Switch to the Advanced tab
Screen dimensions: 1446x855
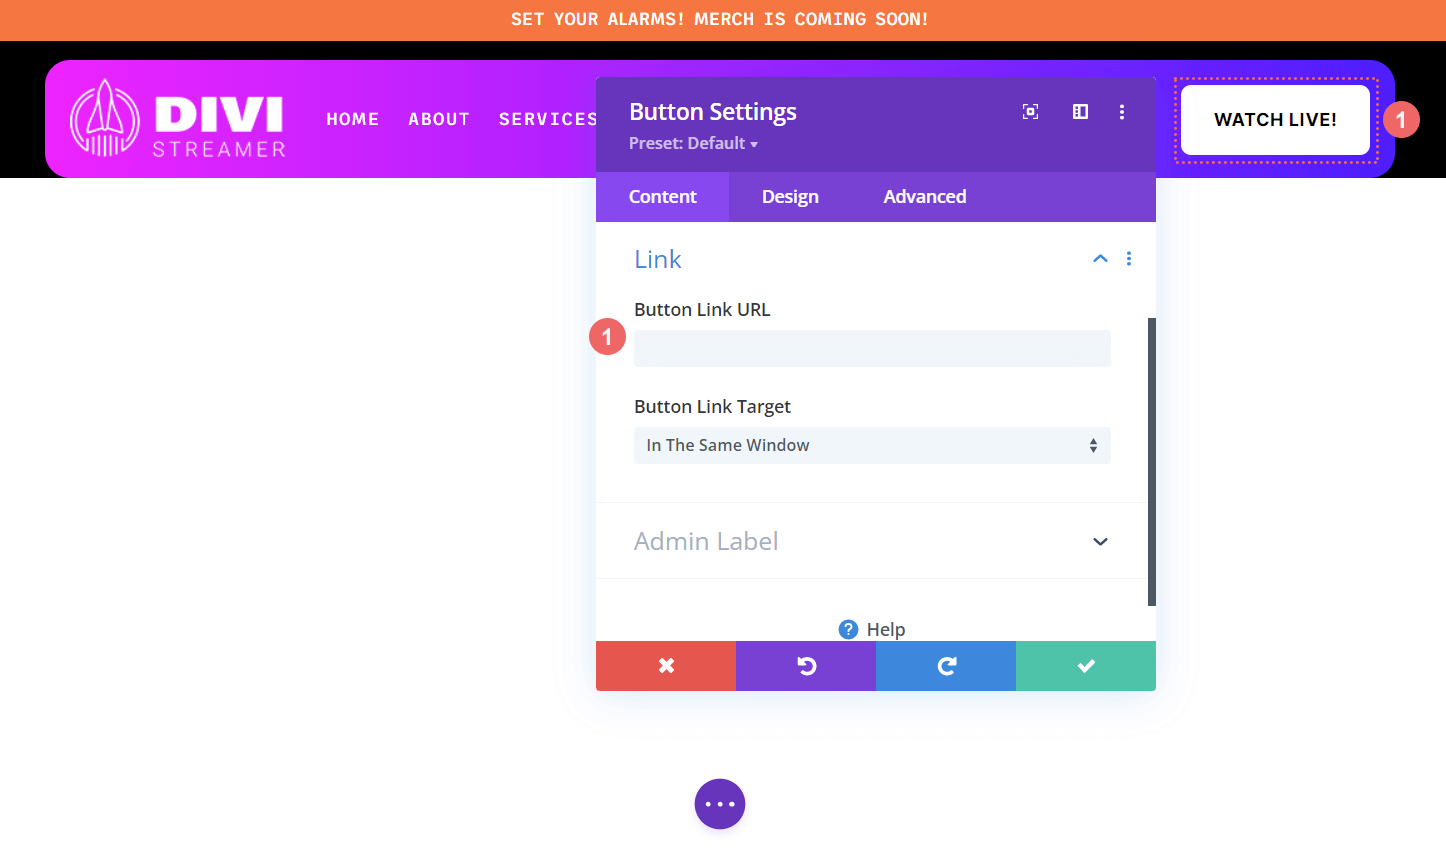[x=924, y=196]
